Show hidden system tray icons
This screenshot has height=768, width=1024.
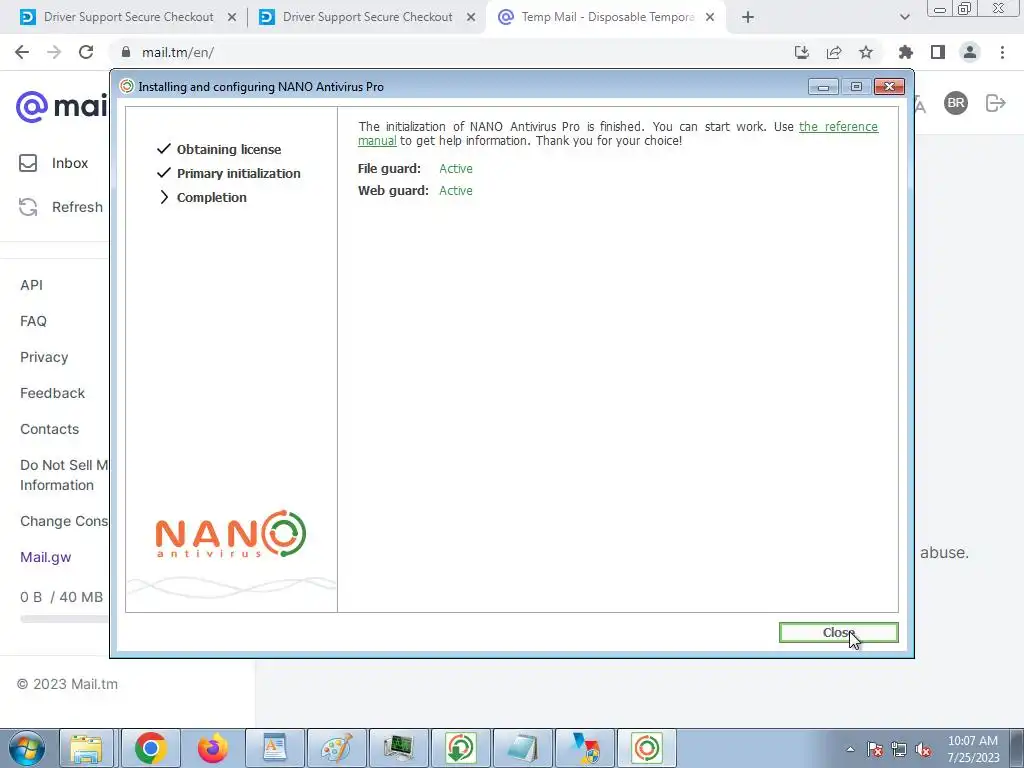850,749
